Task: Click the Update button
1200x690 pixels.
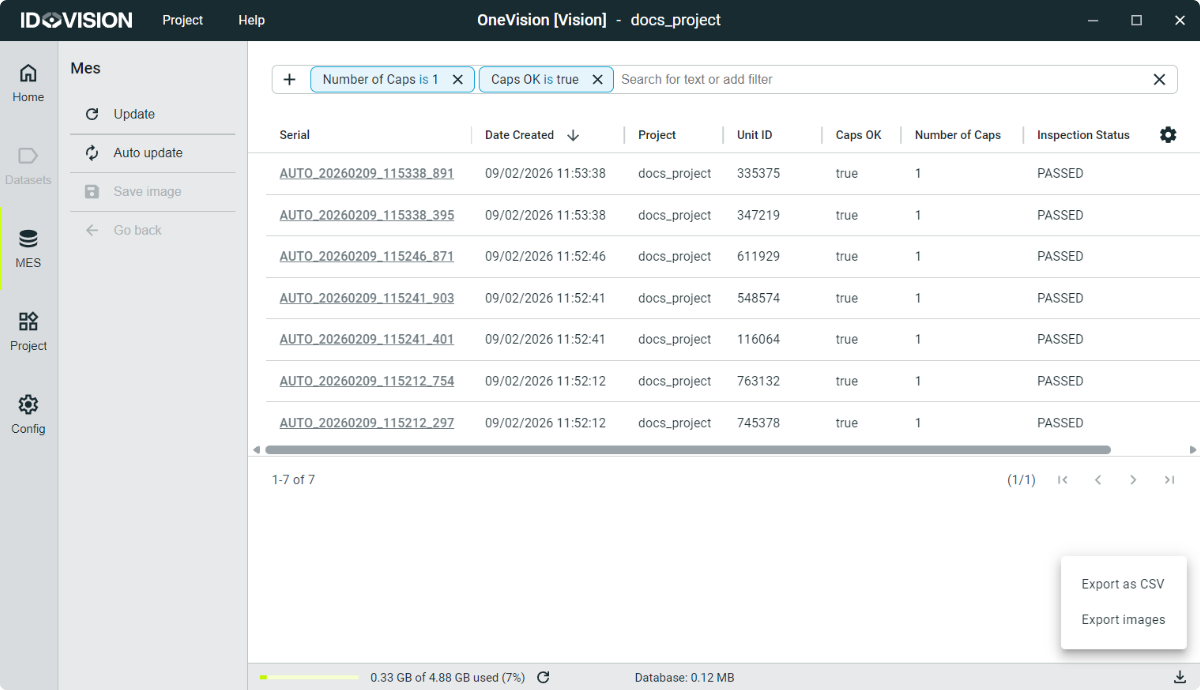Action: 134,114
